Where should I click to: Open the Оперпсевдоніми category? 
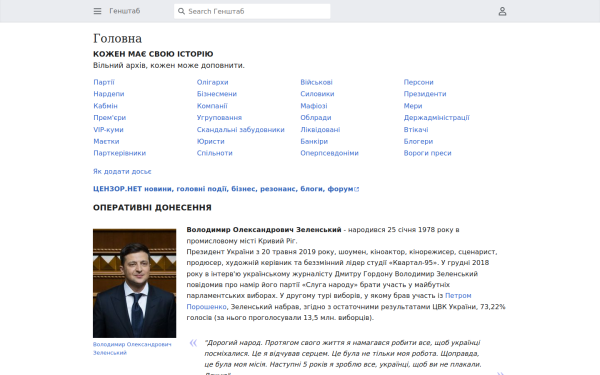click(x=329, y=153)
